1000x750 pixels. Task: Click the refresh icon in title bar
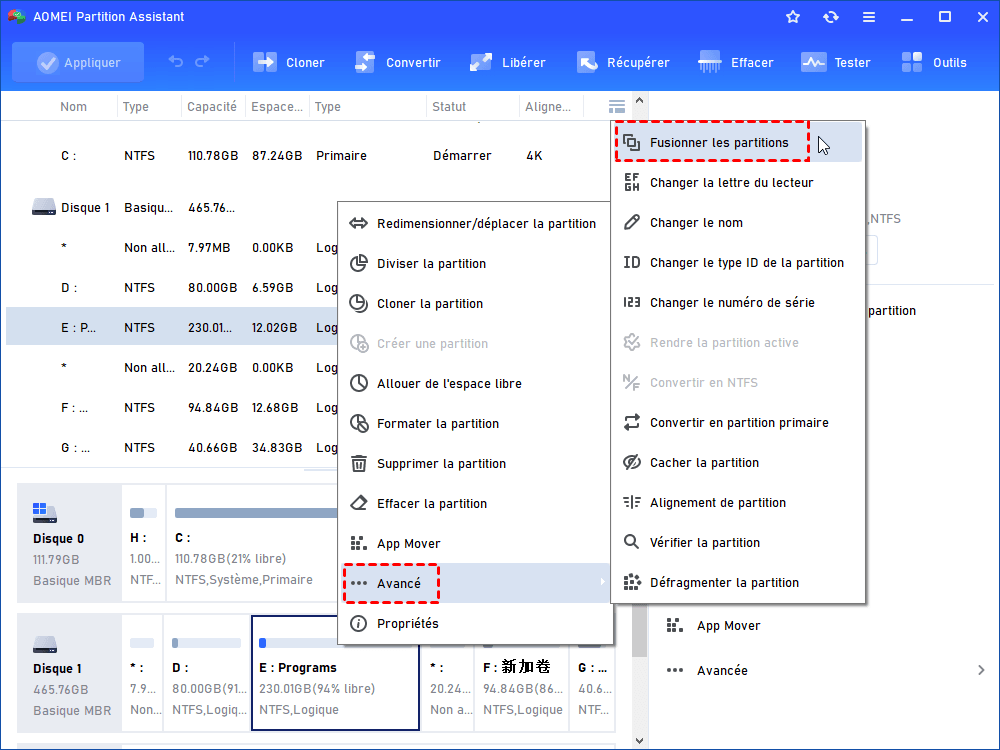[830, 17]
